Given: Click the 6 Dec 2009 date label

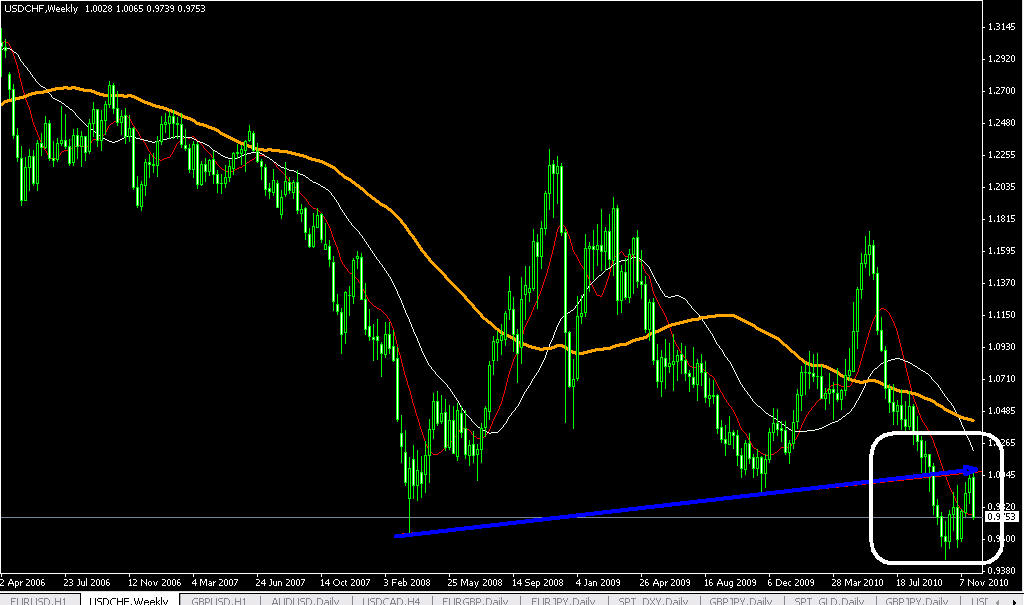Looking at the screenshot, I should (791, 582).
